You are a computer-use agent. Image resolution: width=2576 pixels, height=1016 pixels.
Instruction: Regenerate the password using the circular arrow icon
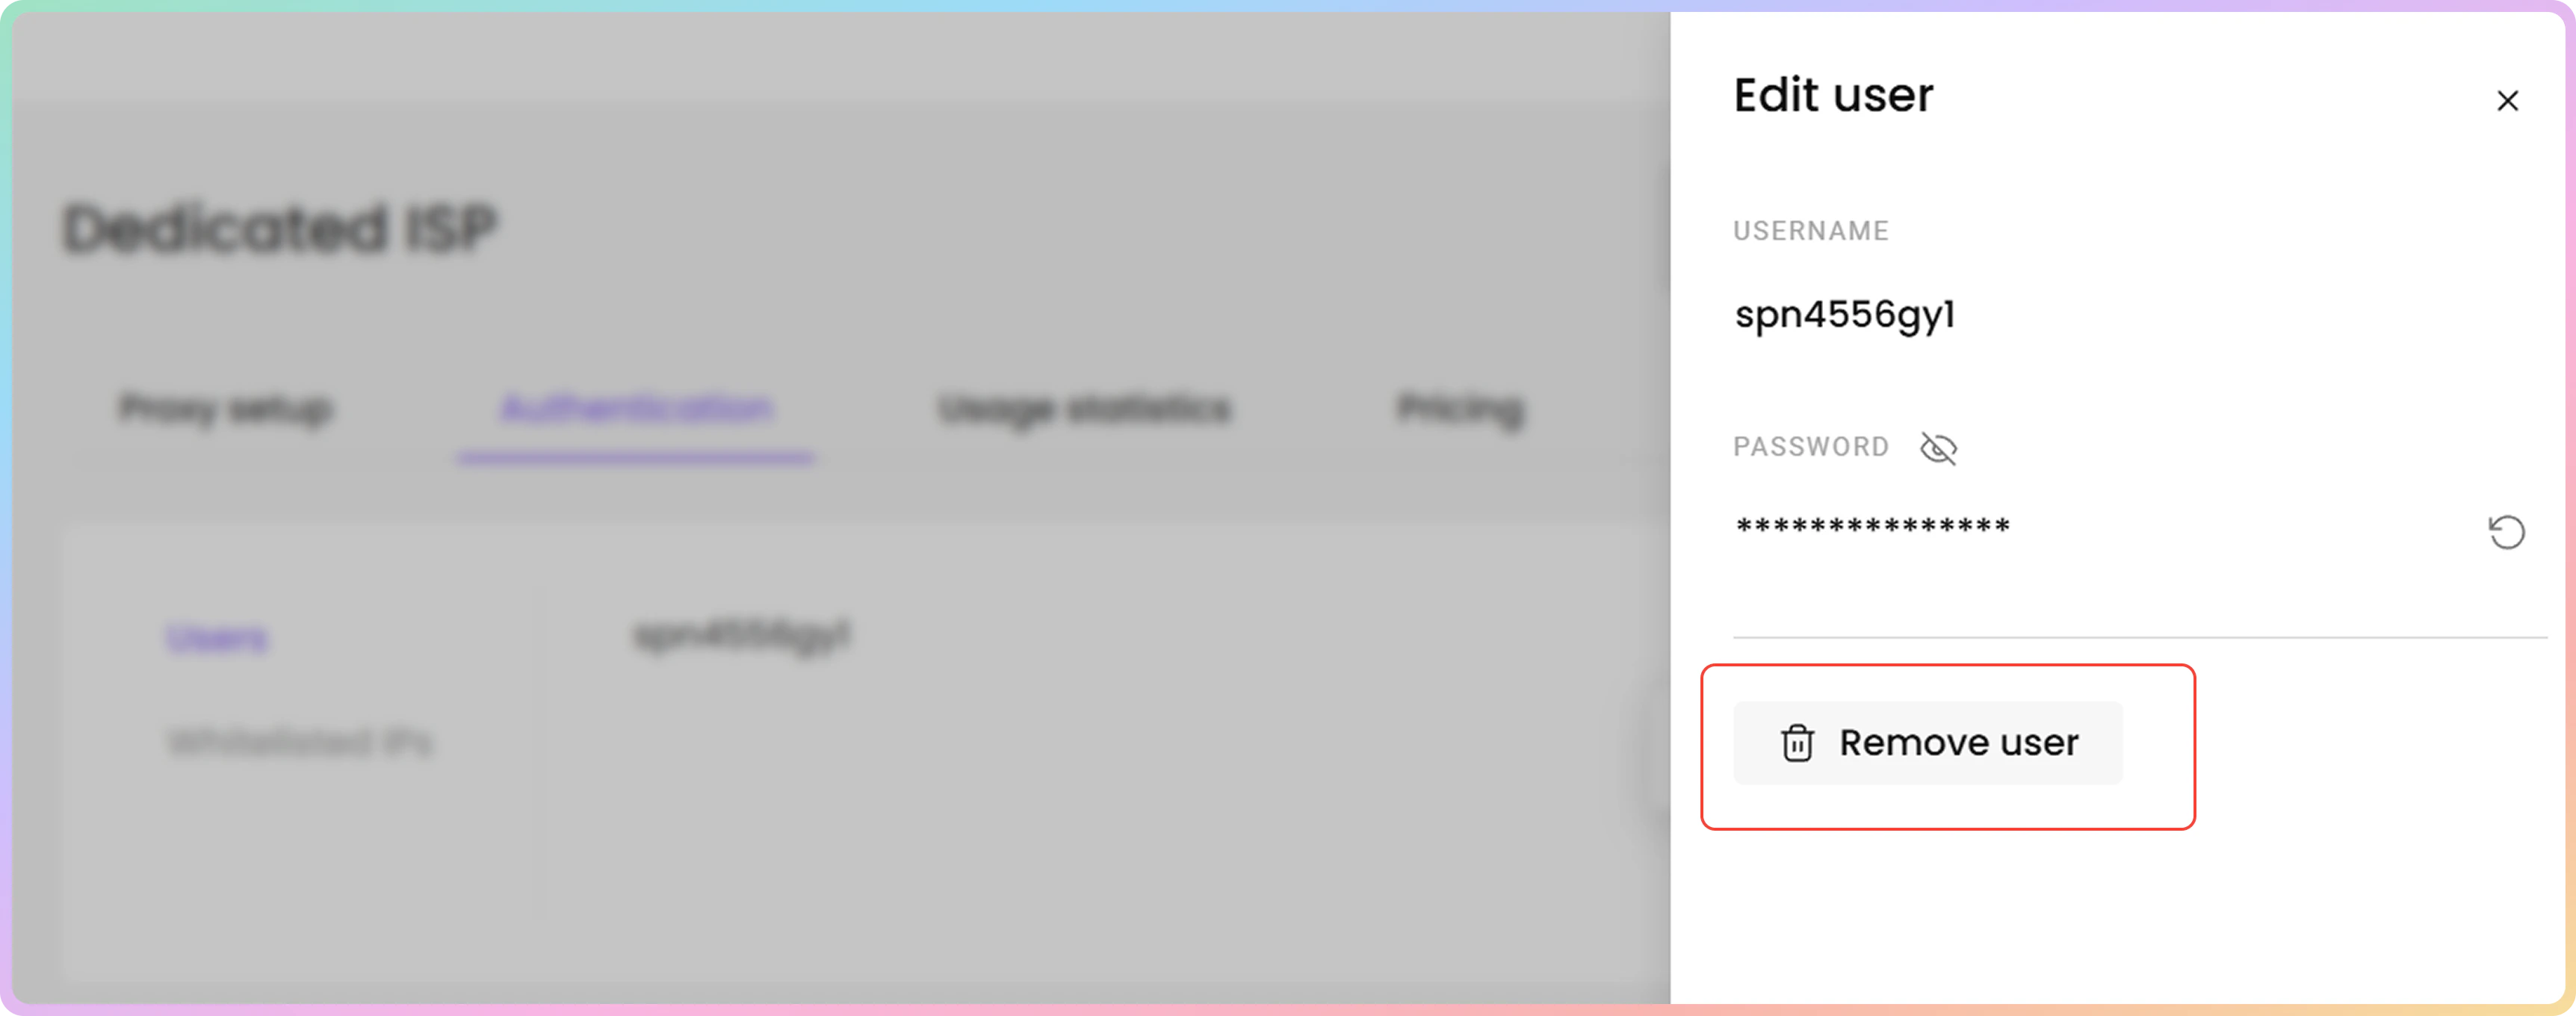click(2506, 532)
